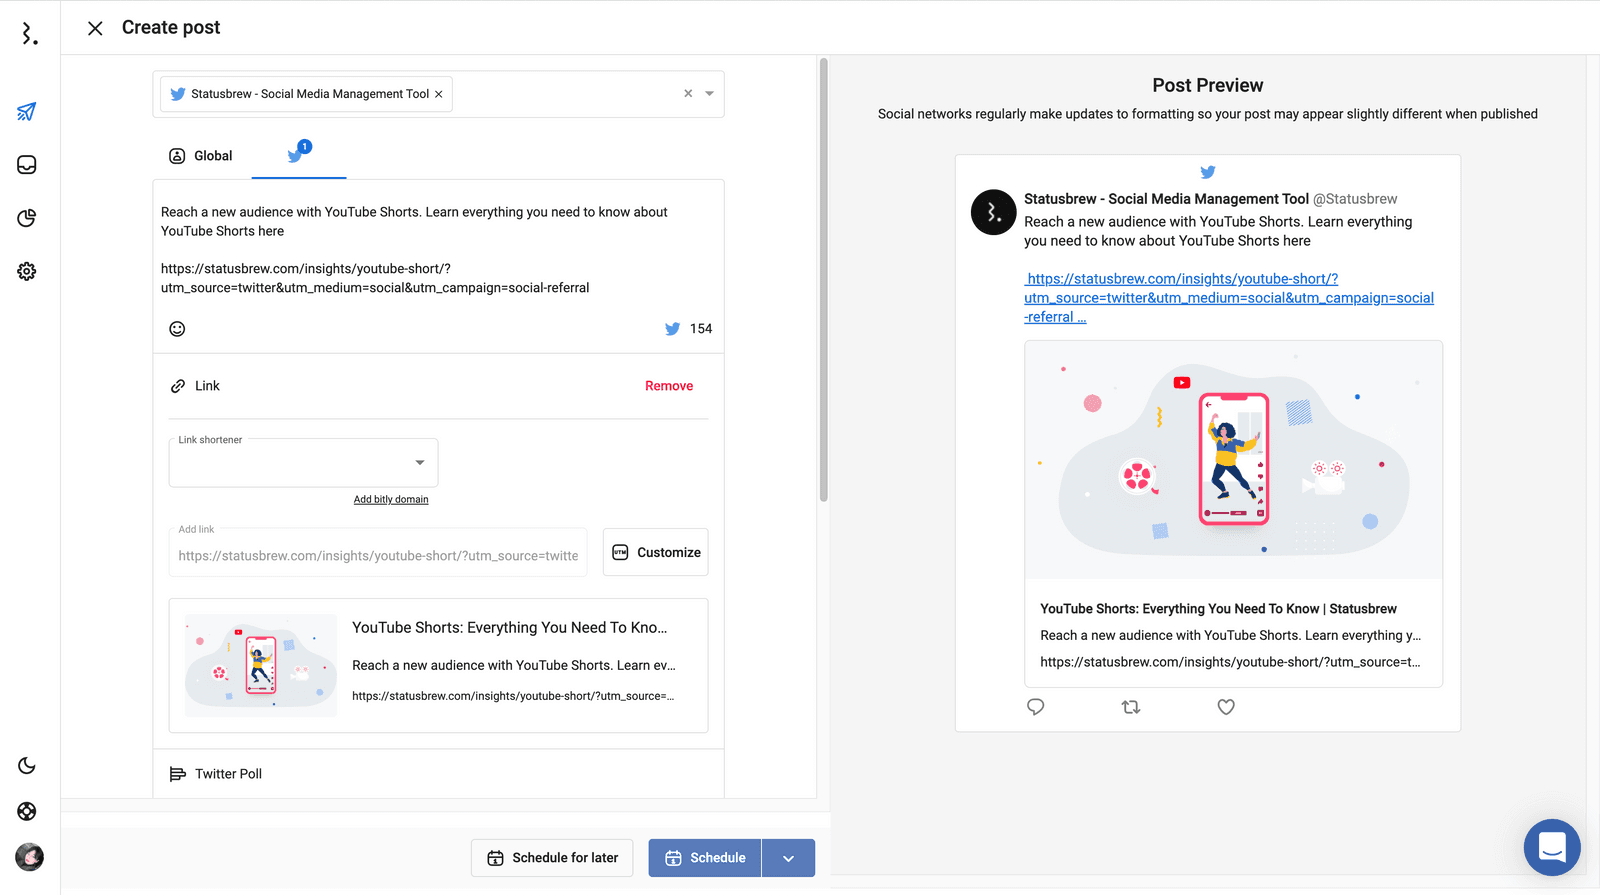Switch to the Global tab

click(201, 156)
